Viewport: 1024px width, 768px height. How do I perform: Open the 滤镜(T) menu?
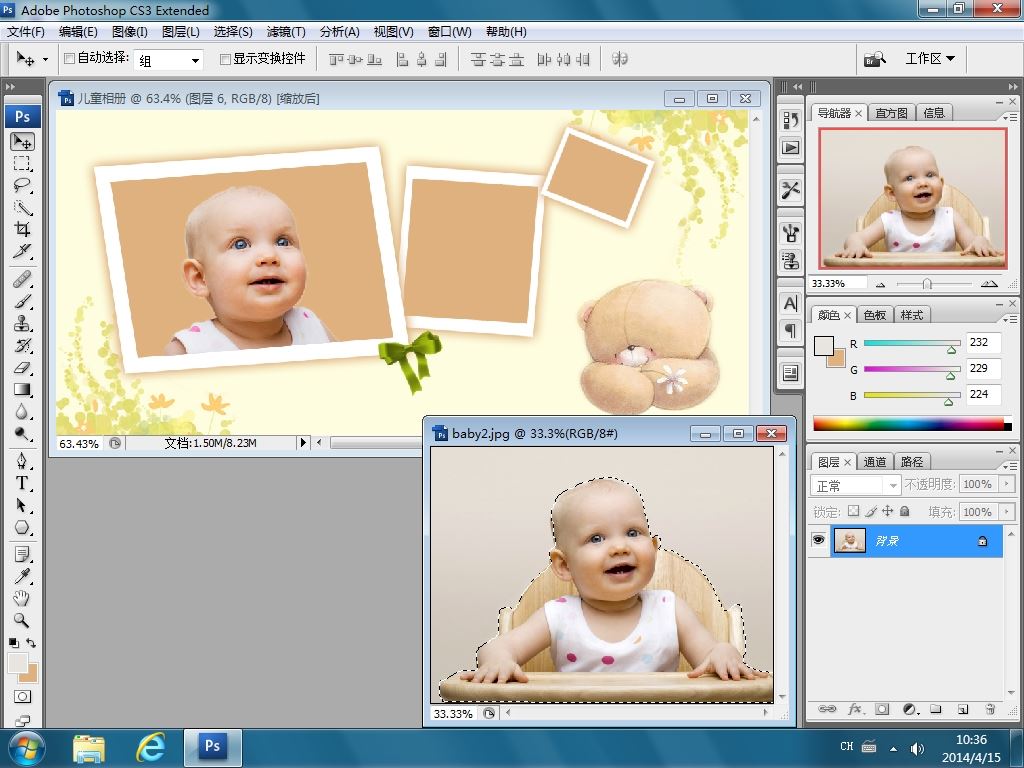click(x=286, y=32)
